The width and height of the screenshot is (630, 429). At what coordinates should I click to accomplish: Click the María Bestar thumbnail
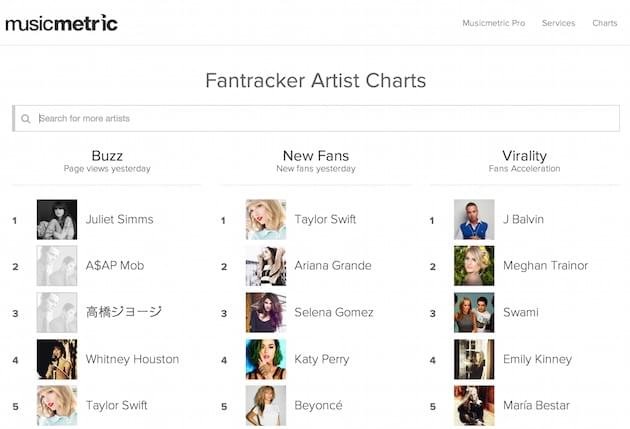click(x=474, y=405)
